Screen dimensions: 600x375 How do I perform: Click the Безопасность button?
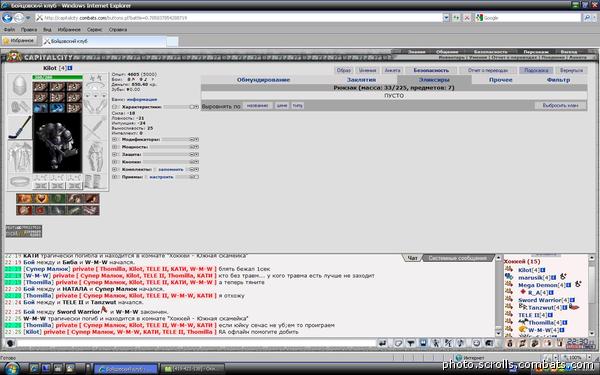click(431, 70)
